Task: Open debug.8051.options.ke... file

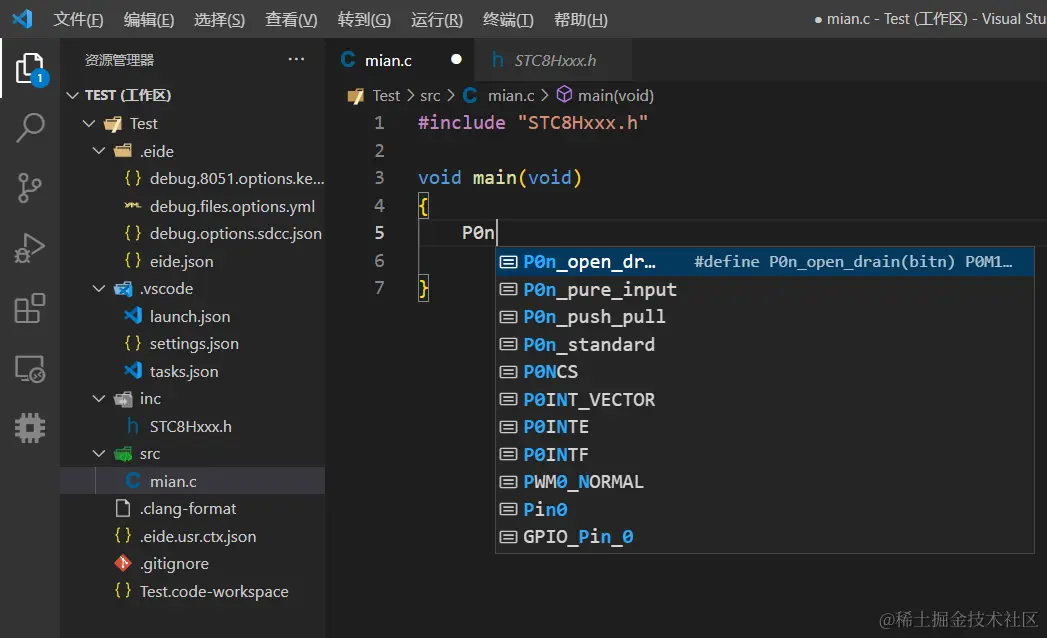Action: pos(192,178)
